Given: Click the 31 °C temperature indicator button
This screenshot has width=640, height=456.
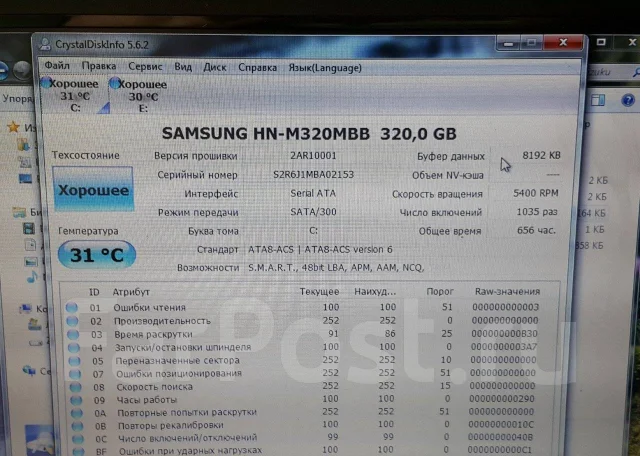Looking at the screenshot, I should click(x=97, y=255).
